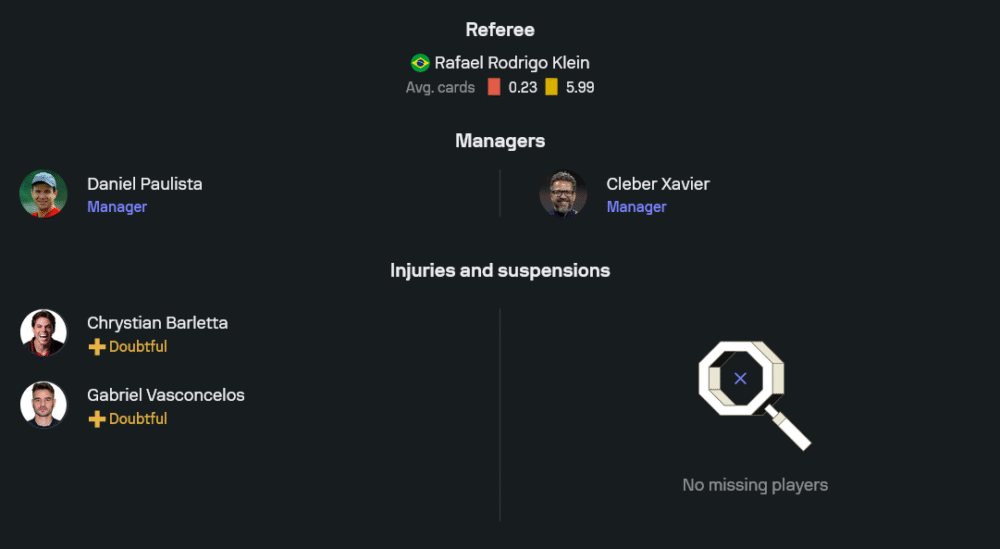1000x549 pixels.
Task: Click the Brazil flag icon beside referee
Action: point(420,63)
